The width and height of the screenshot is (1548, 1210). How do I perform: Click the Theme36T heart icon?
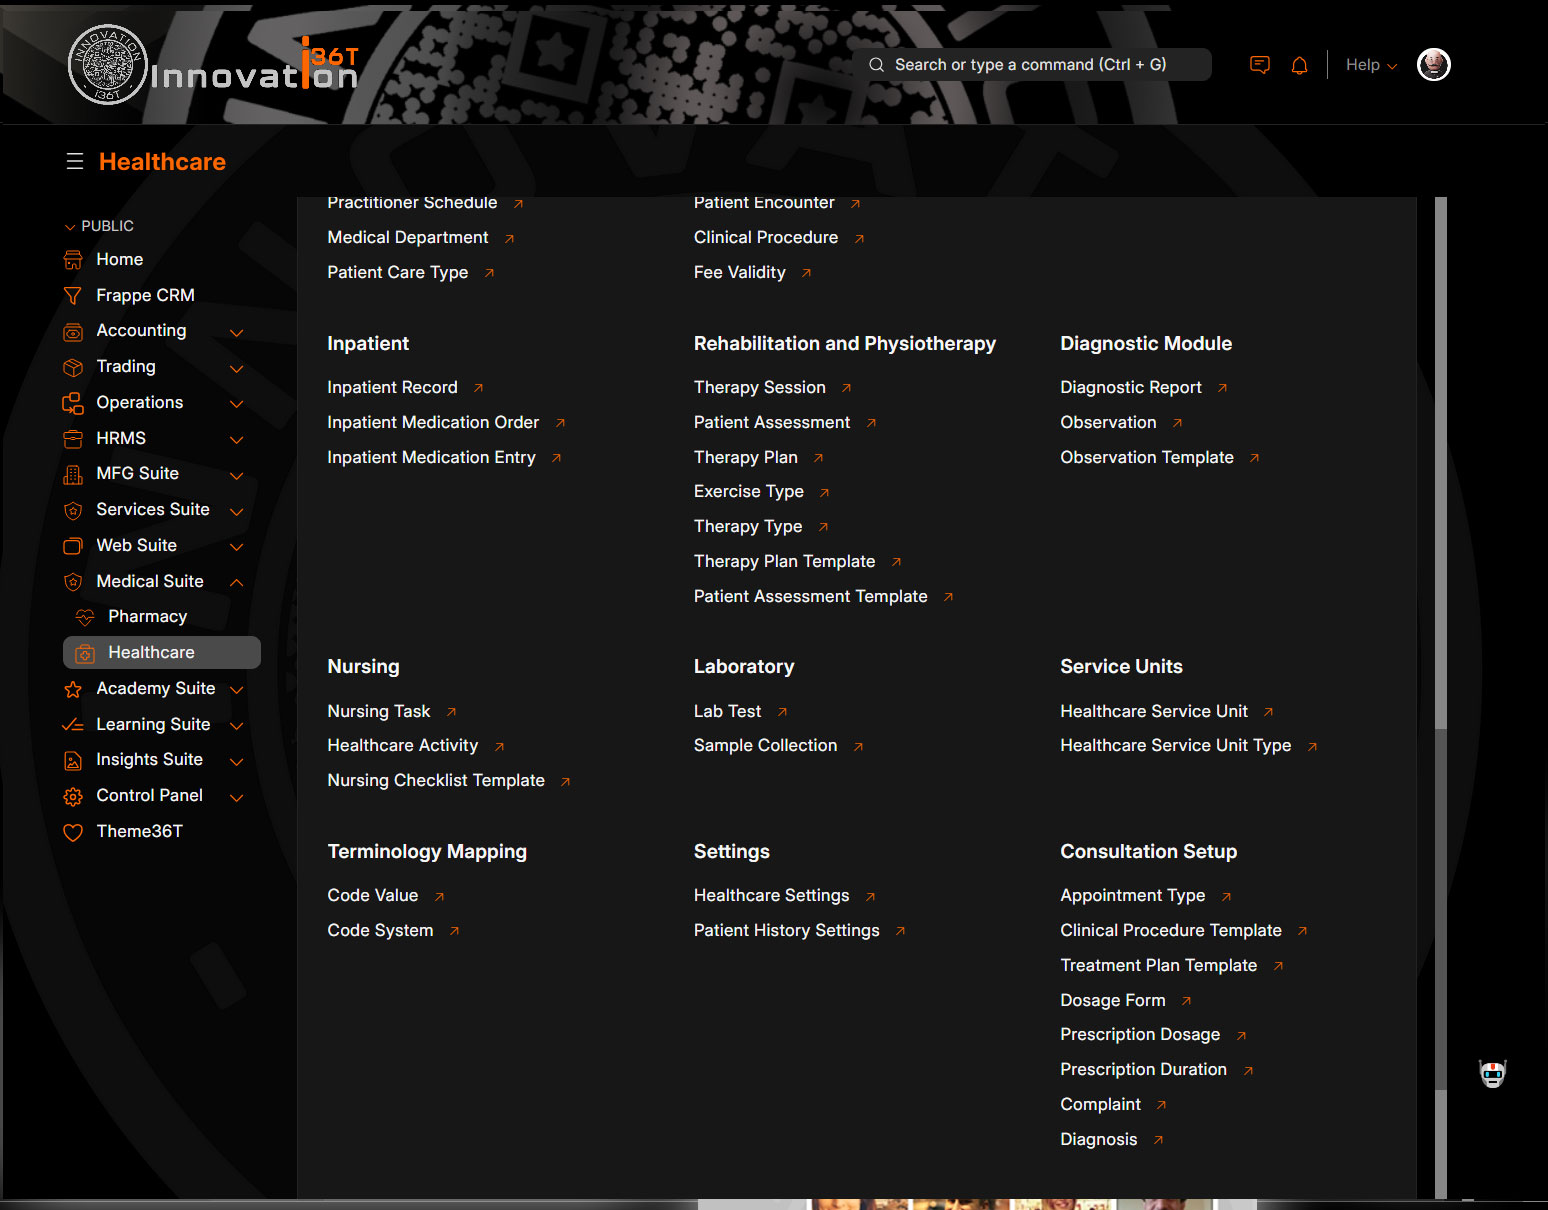coord(73,832)
